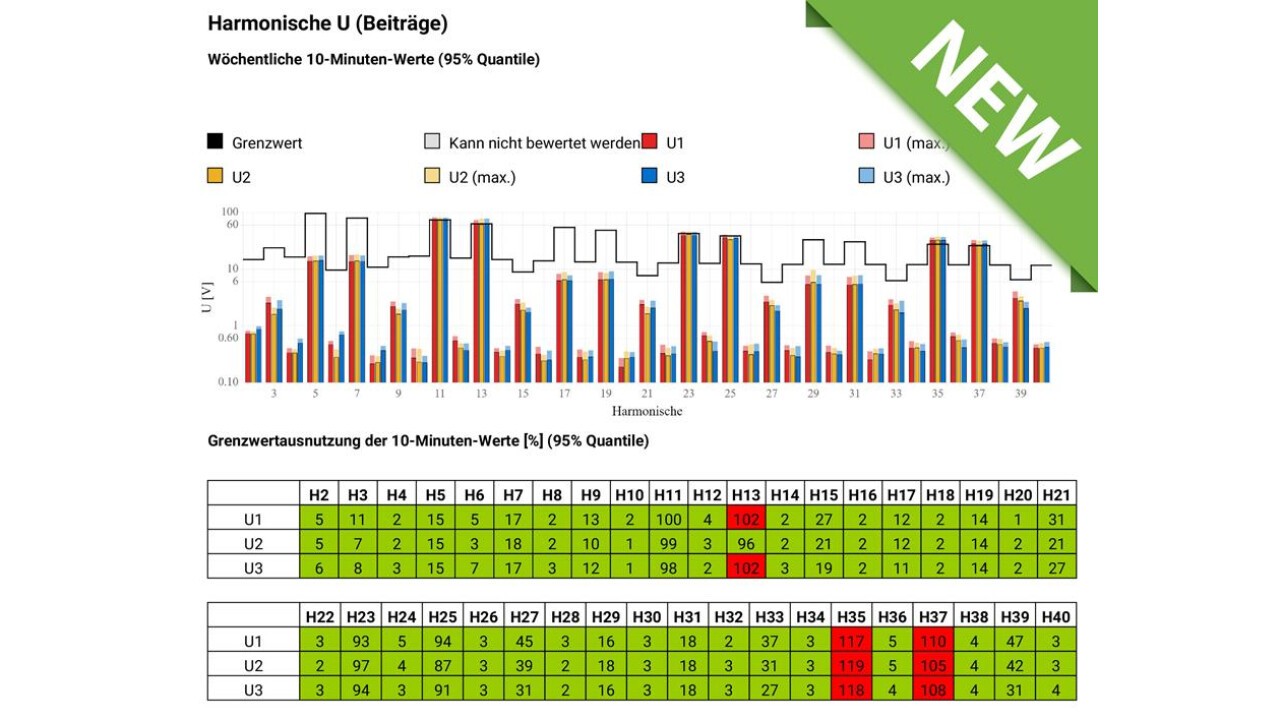Click the U1 row label in the H2–H21 table

coord(253,518)
